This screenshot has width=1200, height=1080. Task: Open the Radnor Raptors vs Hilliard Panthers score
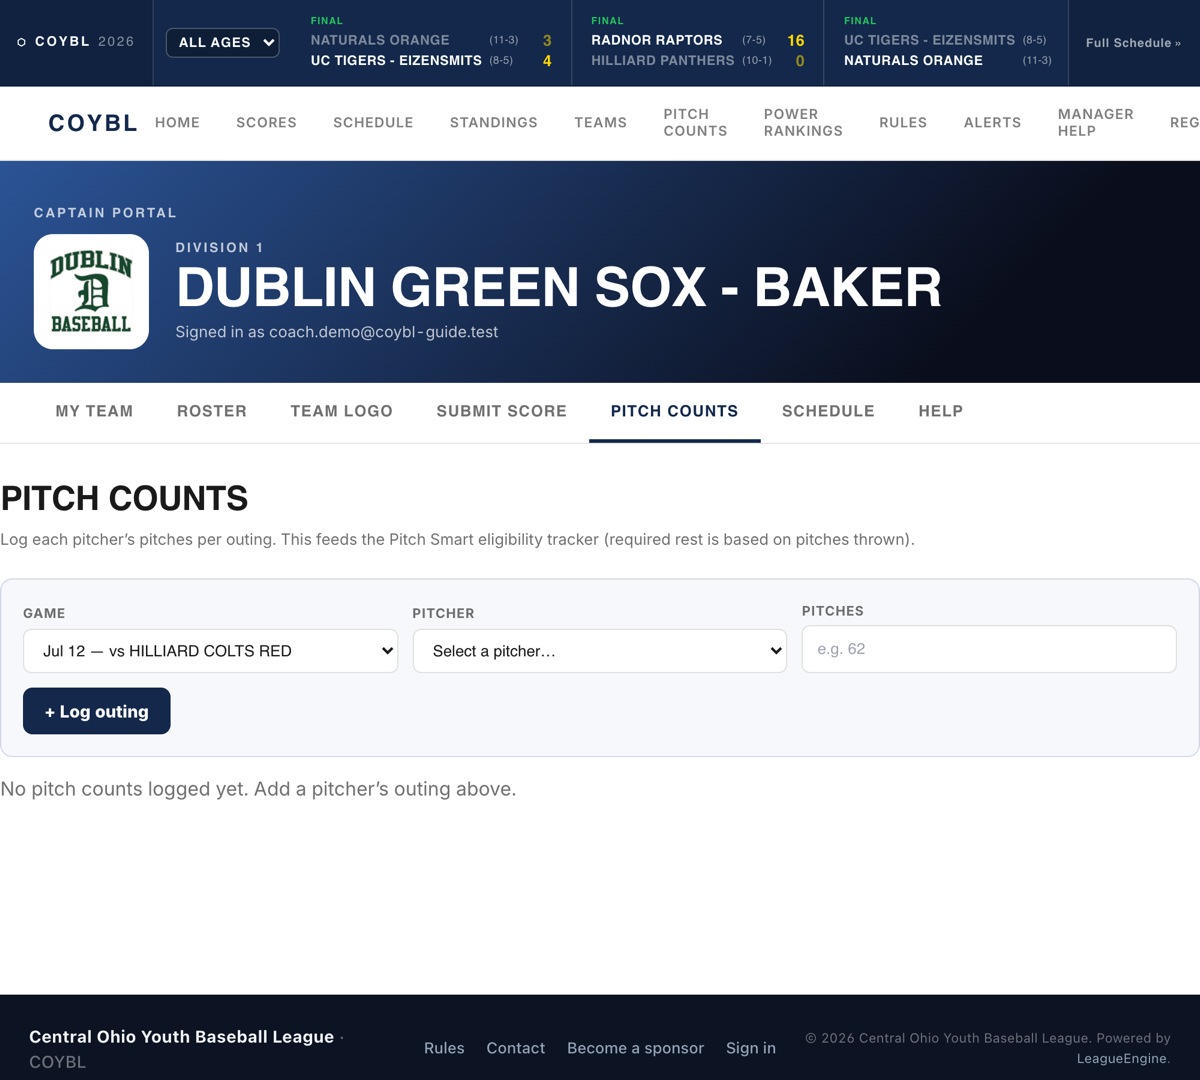click(697, 43)
